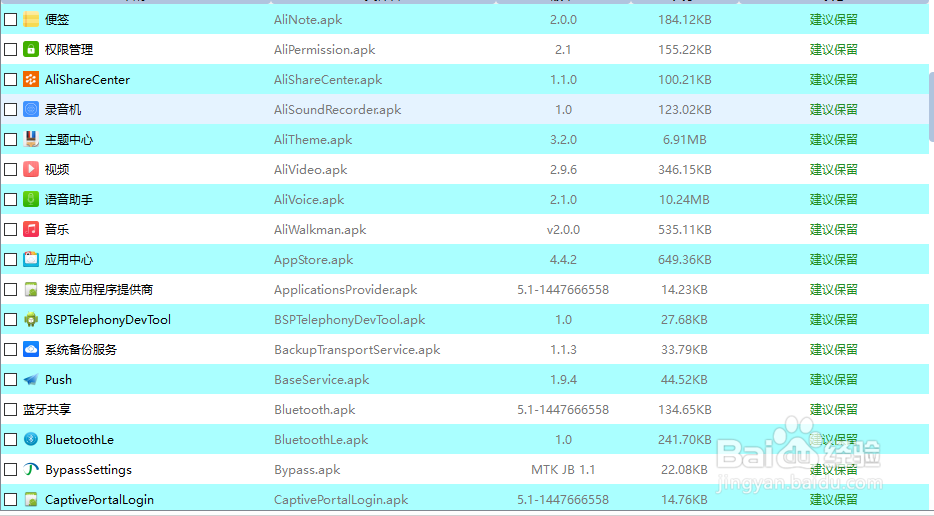Click the orange AliShareCenter app icon

click(x=31, y=79)
